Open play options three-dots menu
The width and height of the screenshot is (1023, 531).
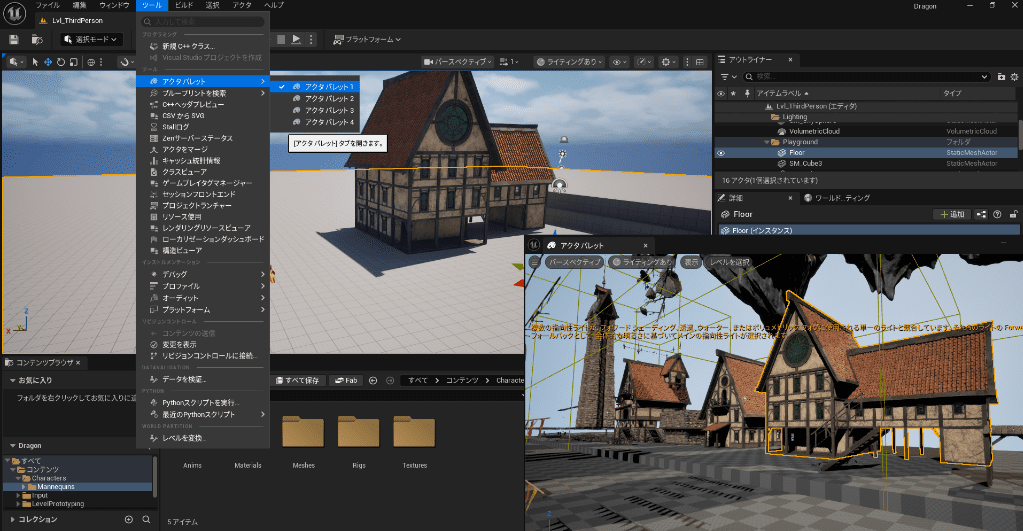[311, 40]
